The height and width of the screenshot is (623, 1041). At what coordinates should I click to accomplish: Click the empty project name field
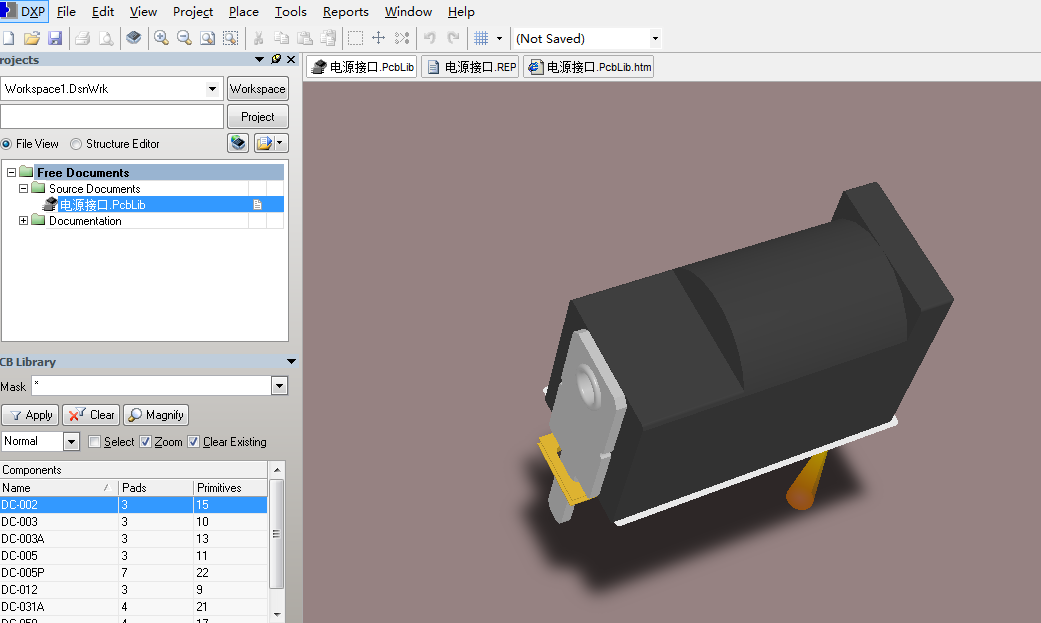click(x=112, y=117)
